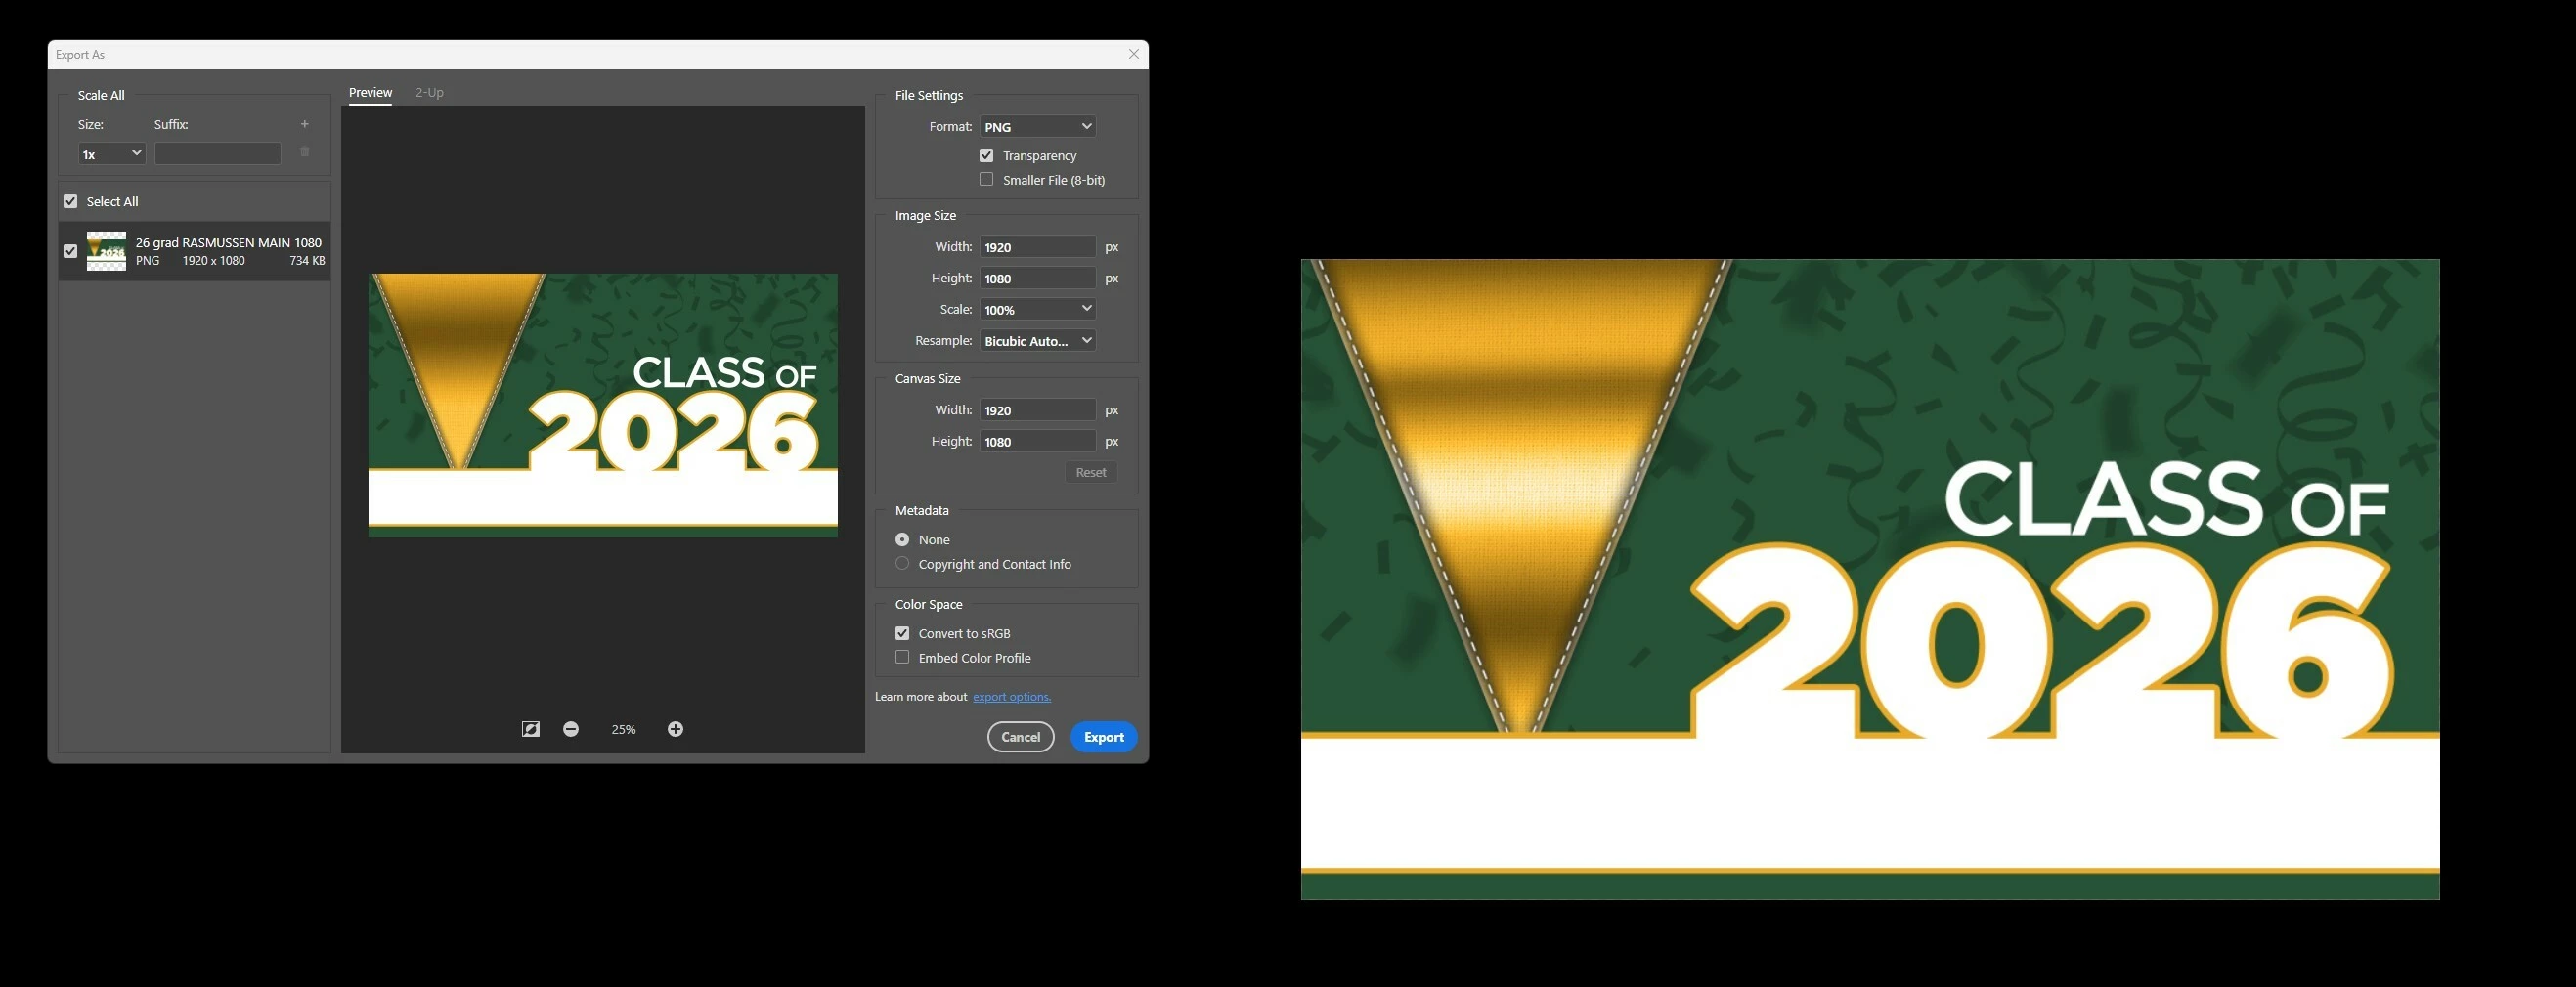This screenshot has height=987, width=2576.
Task: Toggle the Select All checkbox
Action: 70,201
